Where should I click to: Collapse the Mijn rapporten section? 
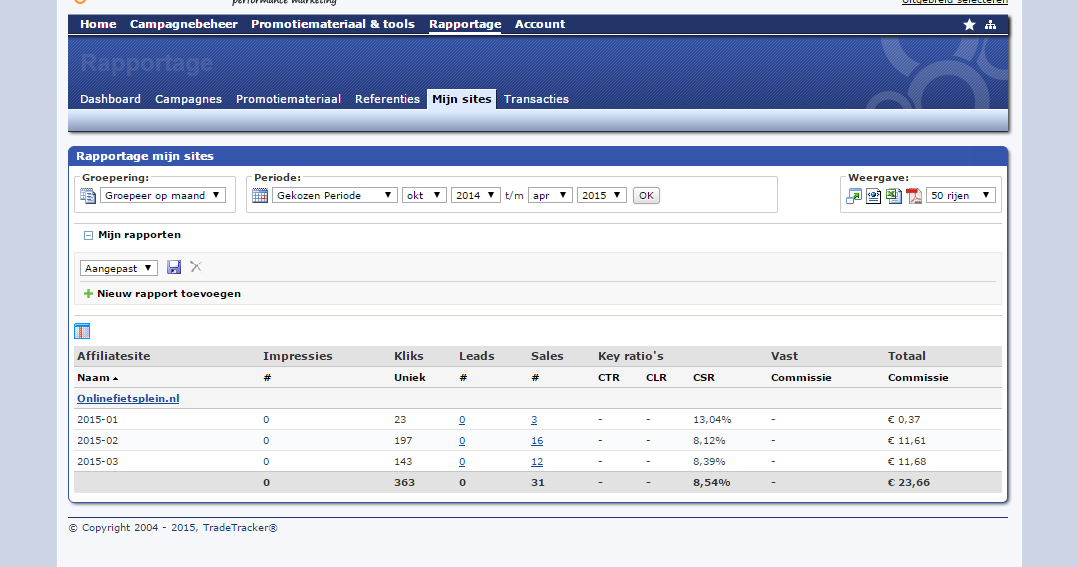[88, 235]
